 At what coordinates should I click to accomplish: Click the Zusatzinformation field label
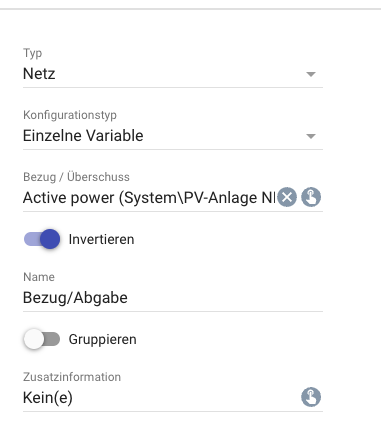[x=72, y=377]
